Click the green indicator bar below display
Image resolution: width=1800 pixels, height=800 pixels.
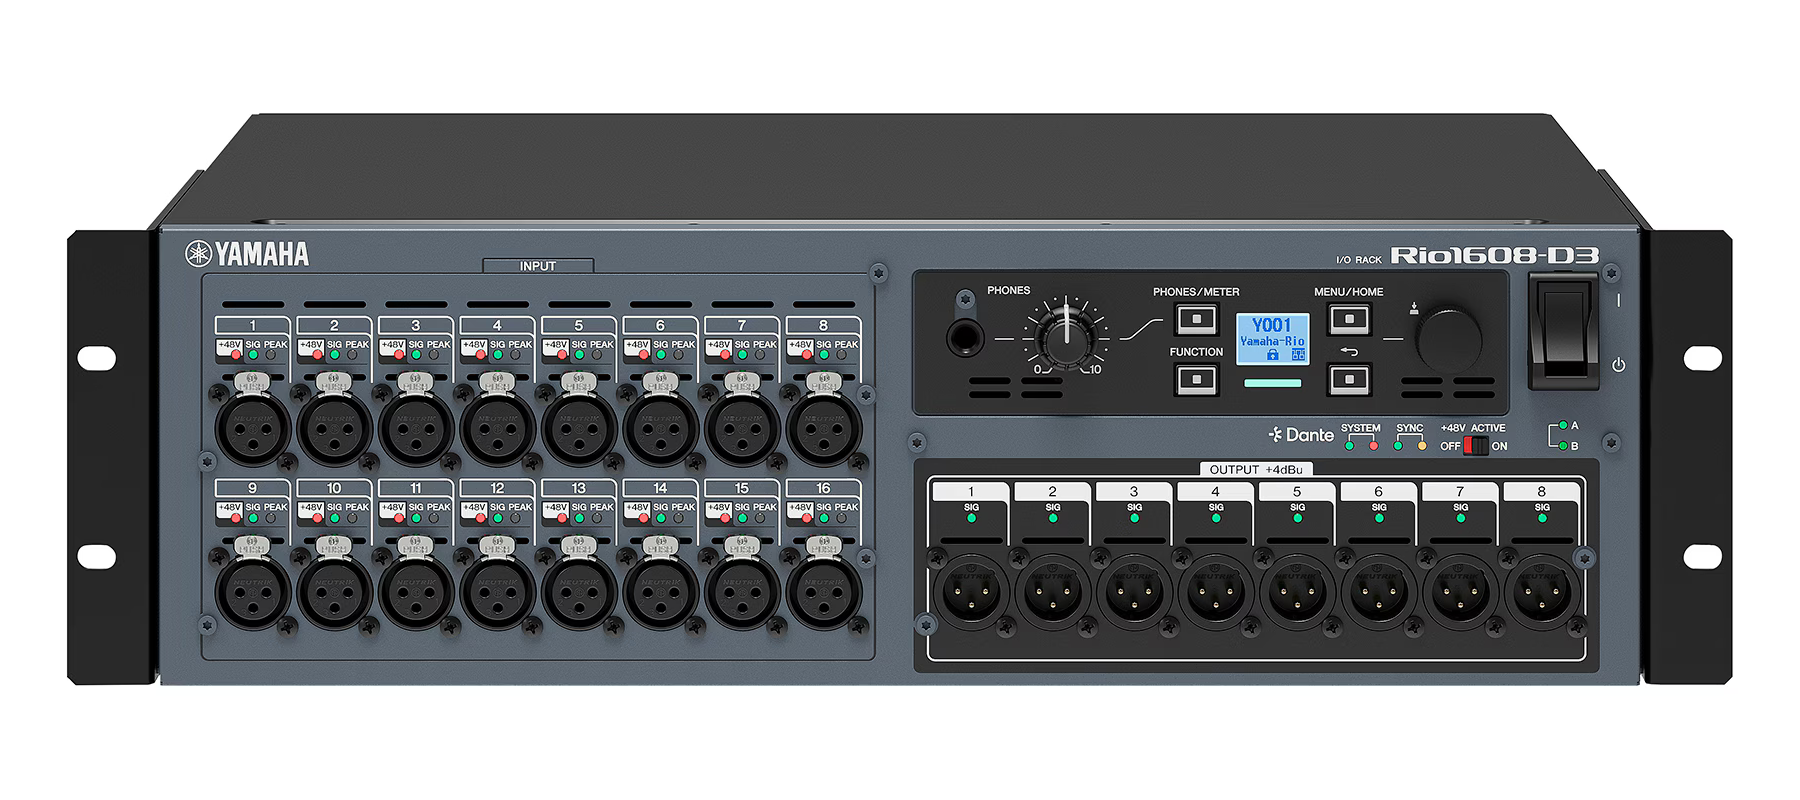click(1272, 383)
